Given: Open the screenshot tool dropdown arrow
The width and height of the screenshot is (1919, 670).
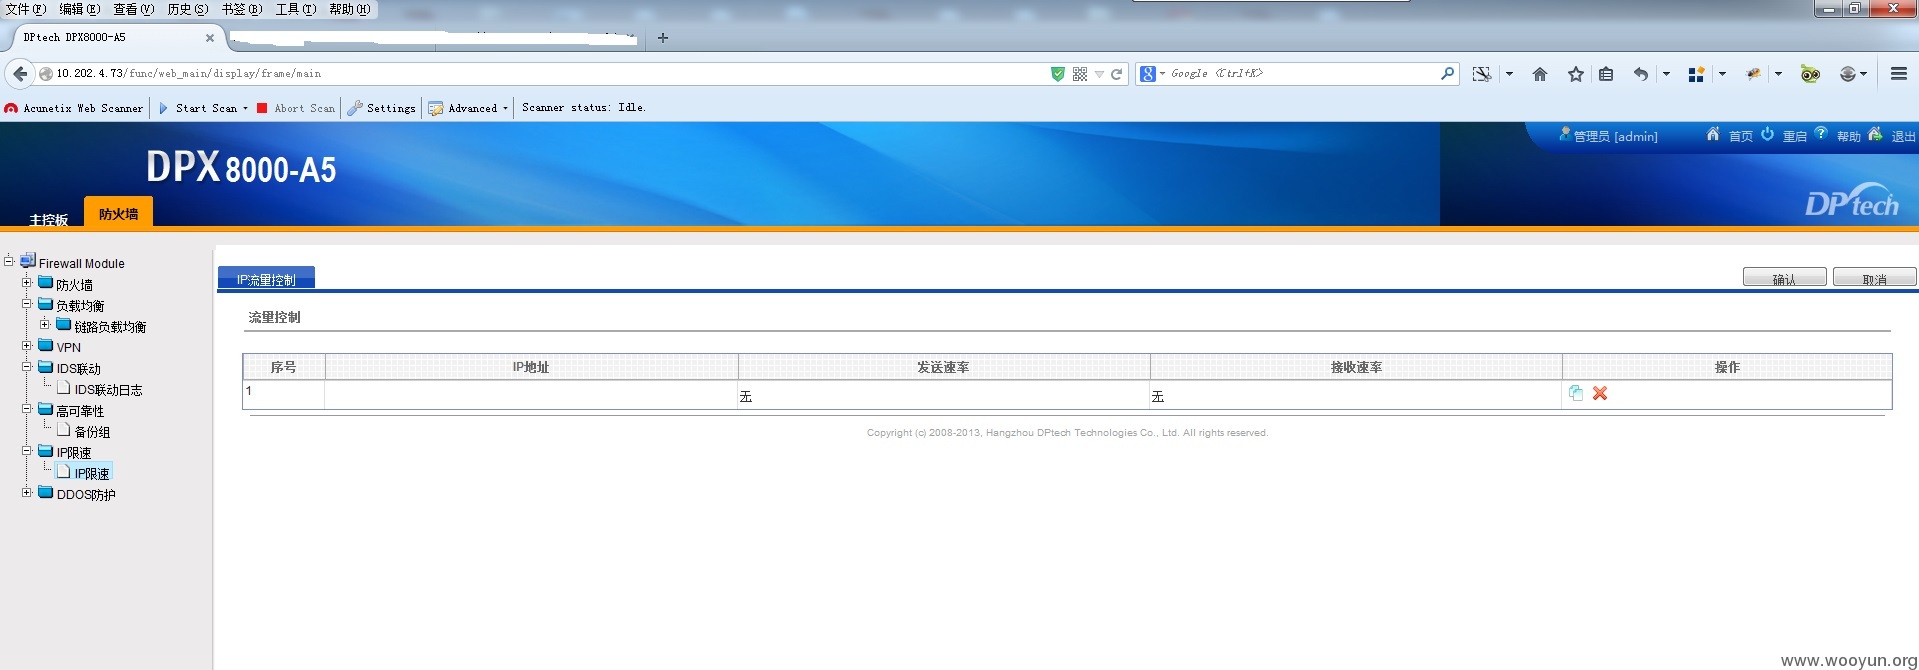Looking at the screenshot, I should [x=1509, y=74].
